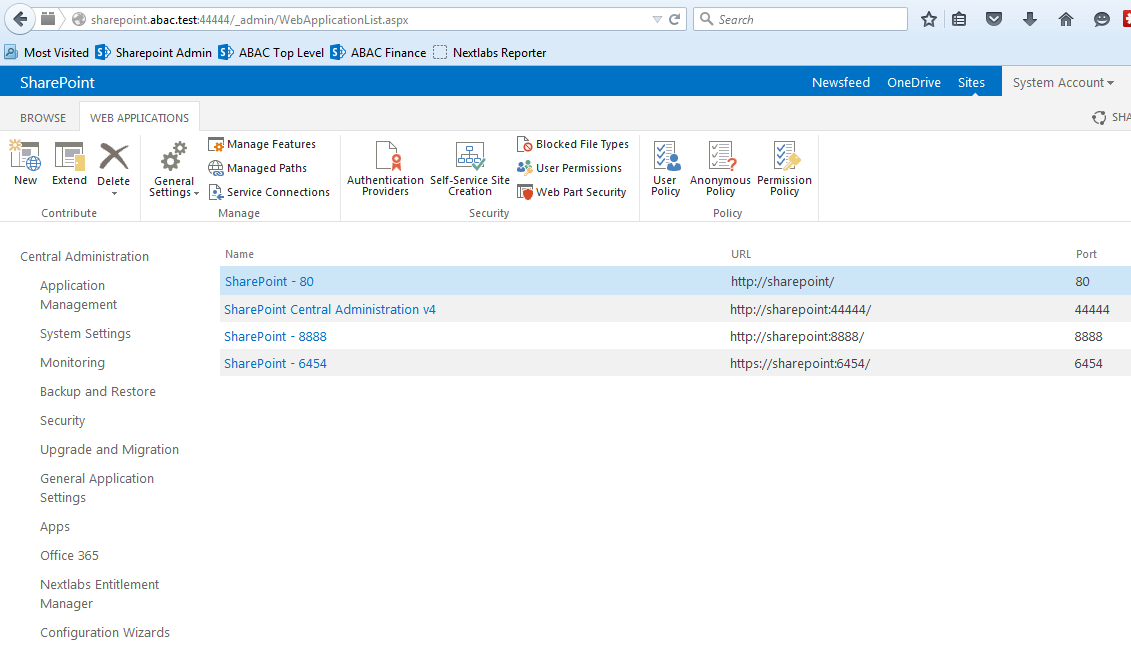This screenshot has height=669, width=1131.
Task: Open the browser downloads arrow icon
Action: click(x=1030, y=19)
